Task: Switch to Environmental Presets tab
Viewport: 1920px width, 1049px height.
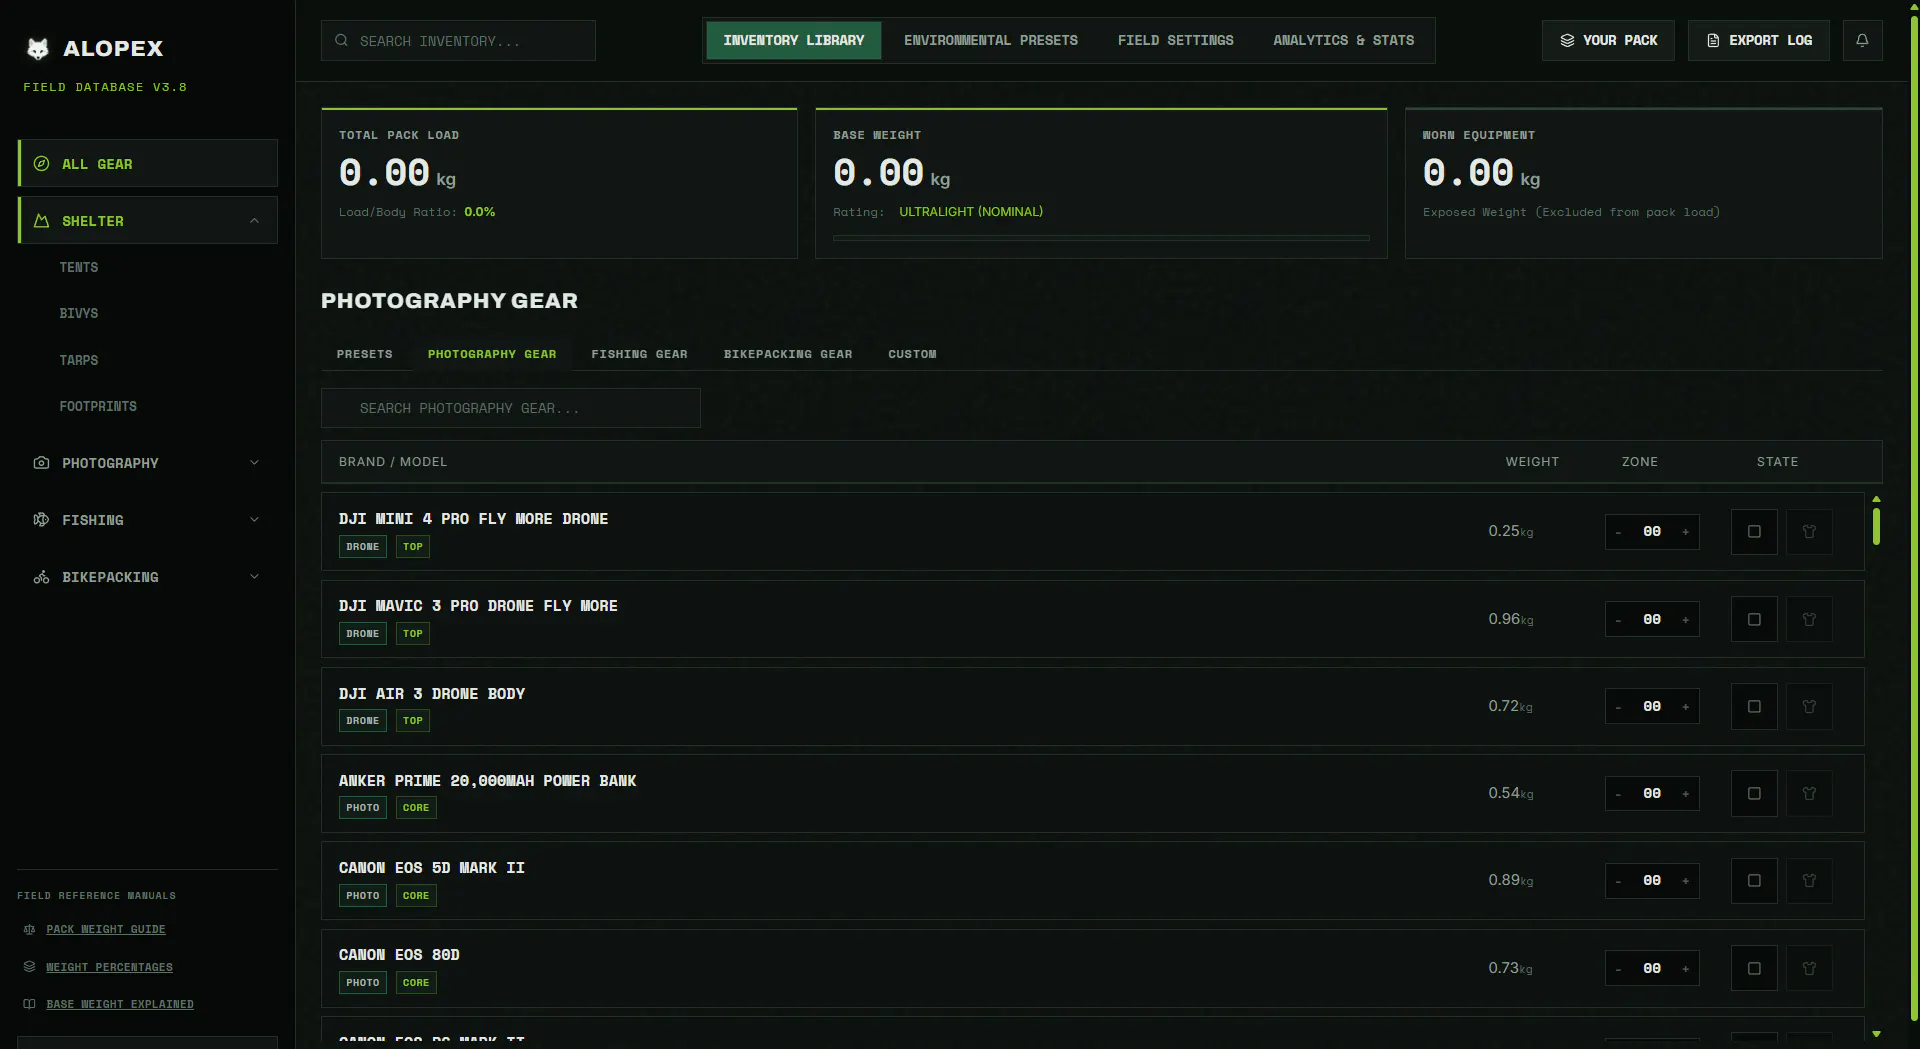Action: pyautogui.click(x=991, y=40)
